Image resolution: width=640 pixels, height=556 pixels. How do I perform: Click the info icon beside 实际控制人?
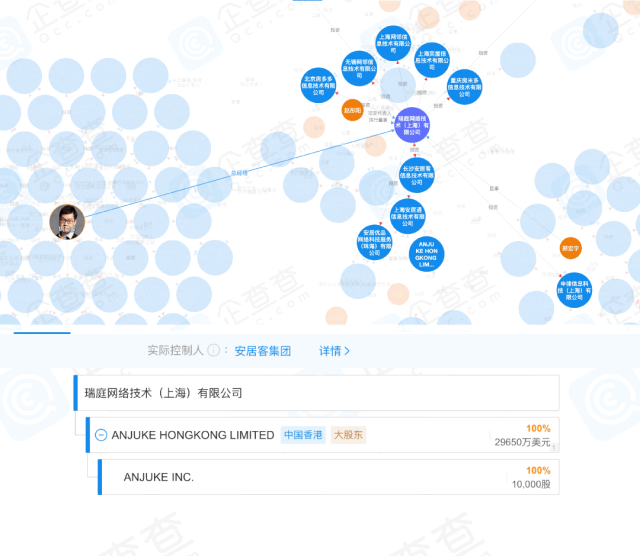pyautogui.click(x=213, y=350)
